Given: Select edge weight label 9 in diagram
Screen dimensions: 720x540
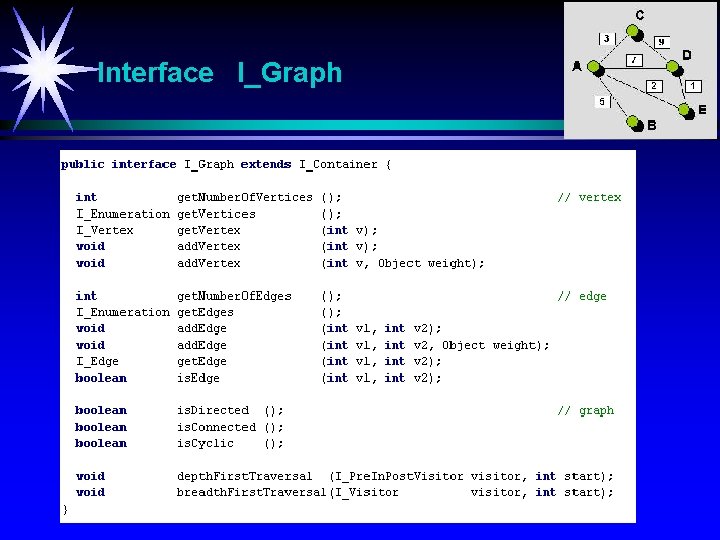Looking at the screenshot, I should tap(661, 42).
